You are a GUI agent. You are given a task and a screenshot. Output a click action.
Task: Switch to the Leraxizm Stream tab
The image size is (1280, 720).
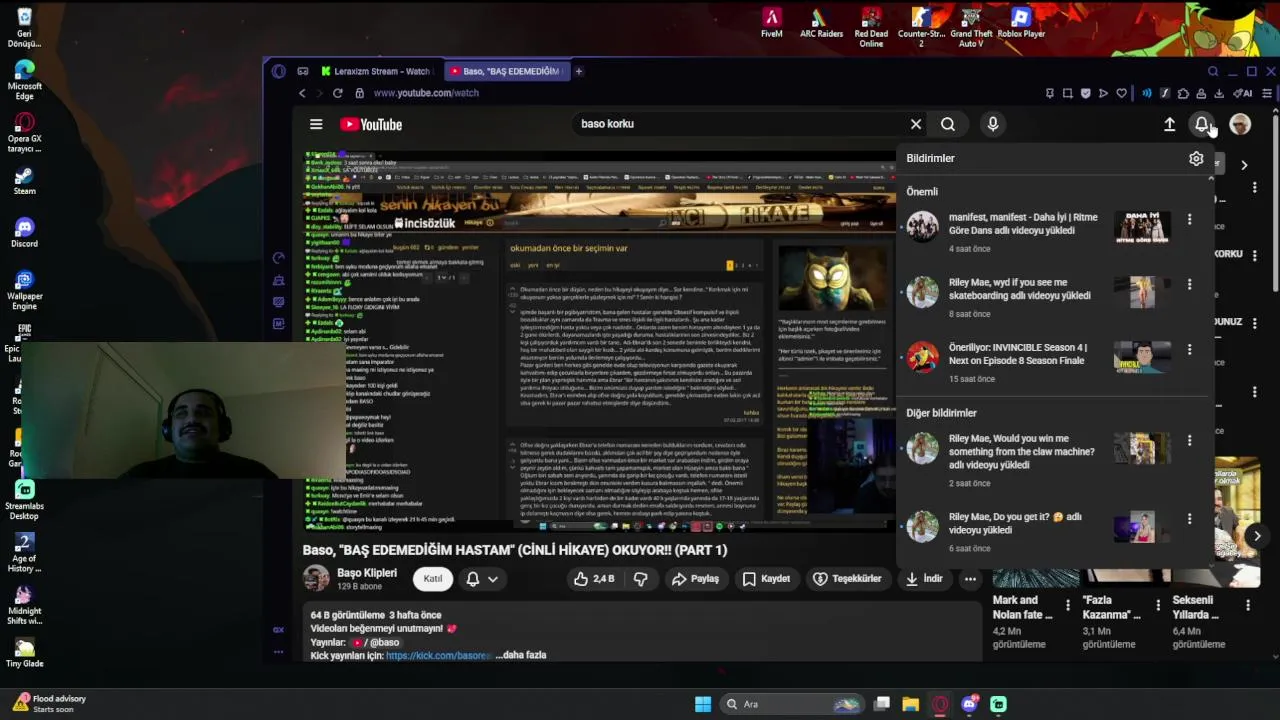pyautogui.click(x=376, y=71)
